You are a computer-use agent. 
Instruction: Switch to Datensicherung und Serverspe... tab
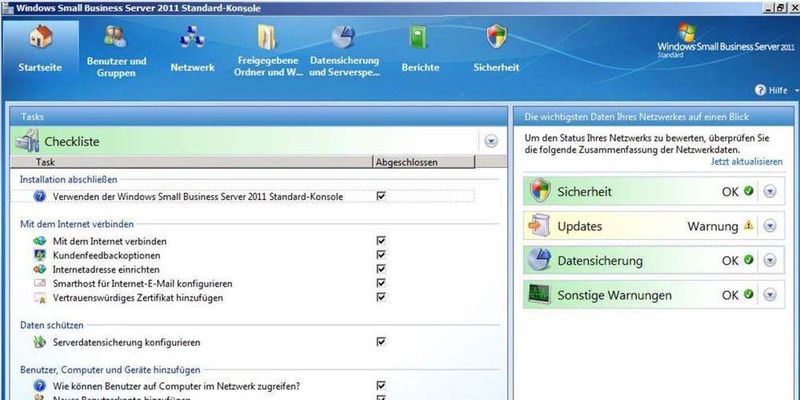pyautogui.click(x=344, y=67)
